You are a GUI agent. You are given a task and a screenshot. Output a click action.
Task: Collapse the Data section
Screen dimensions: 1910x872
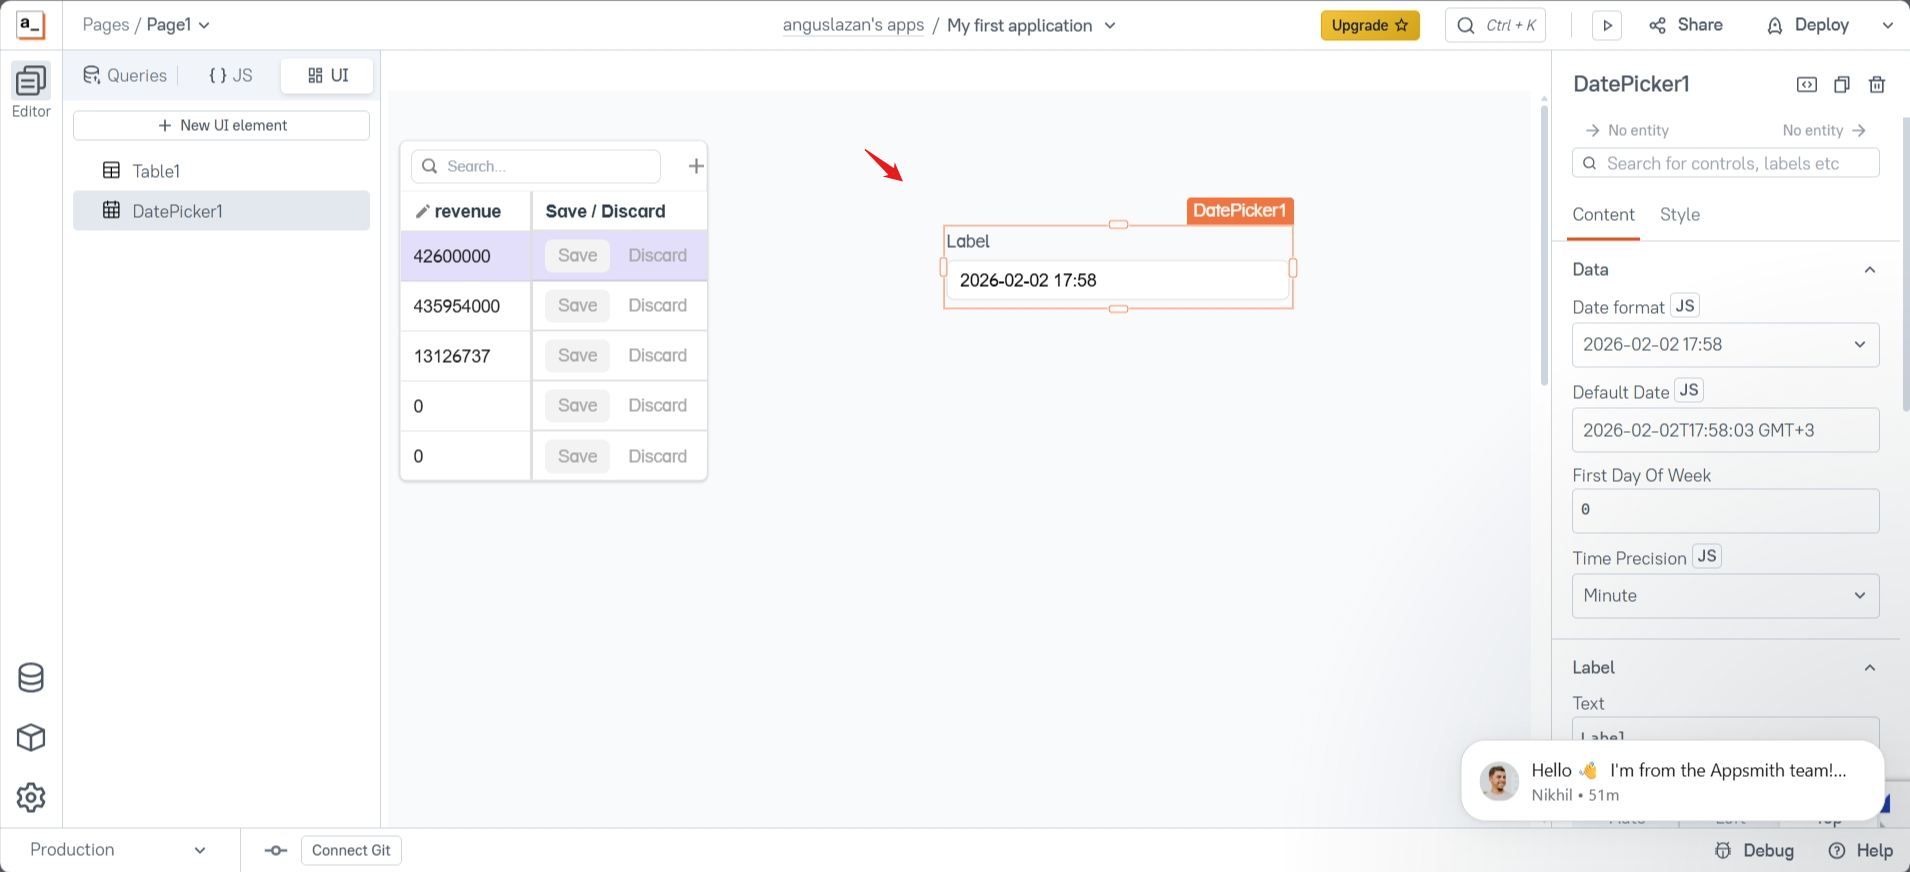pyautogui.click(x=1869, y=270)
